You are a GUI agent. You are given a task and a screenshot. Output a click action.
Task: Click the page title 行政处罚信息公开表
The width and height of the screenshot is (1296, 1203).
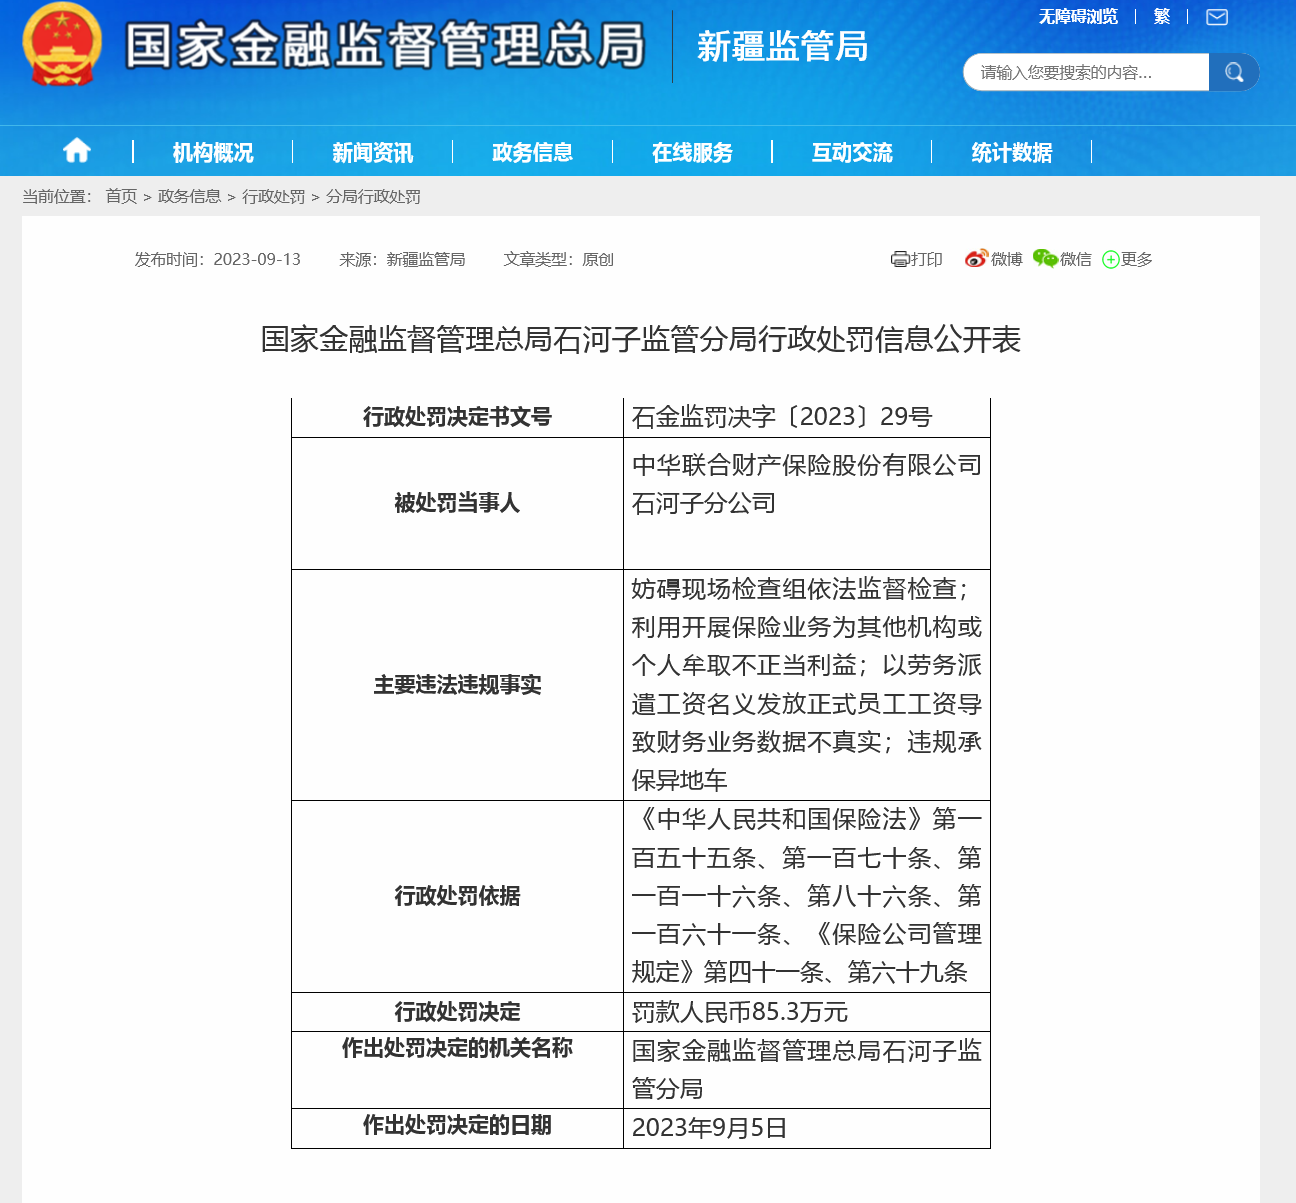(641, 339)
